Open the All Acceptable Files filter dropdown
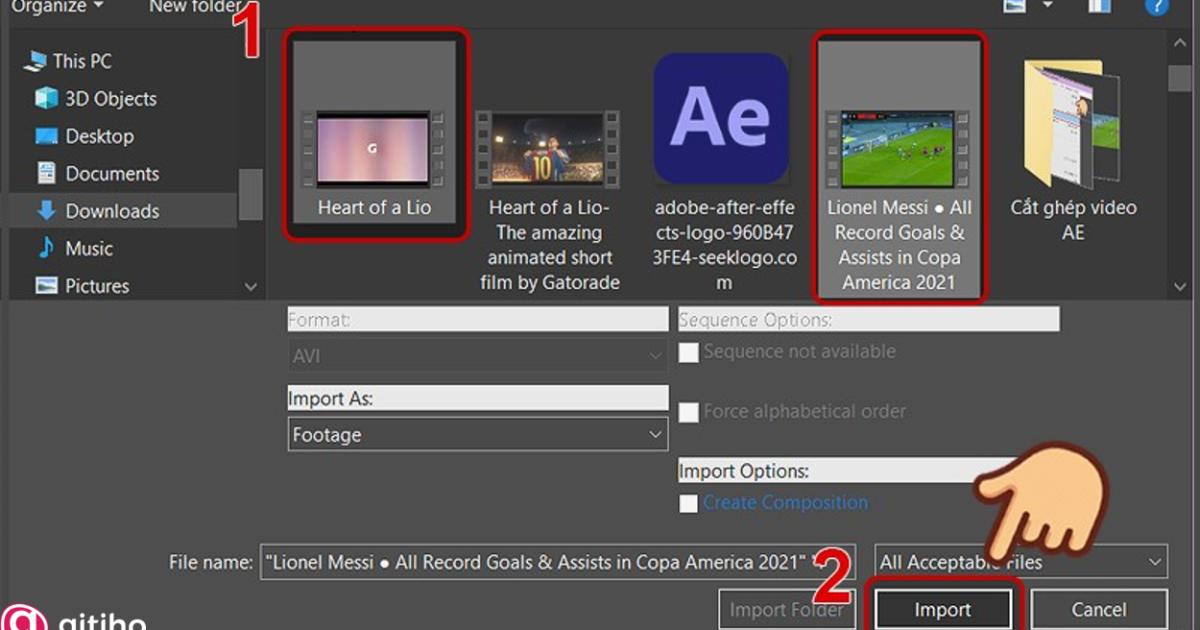 [x=1018, y=562]
